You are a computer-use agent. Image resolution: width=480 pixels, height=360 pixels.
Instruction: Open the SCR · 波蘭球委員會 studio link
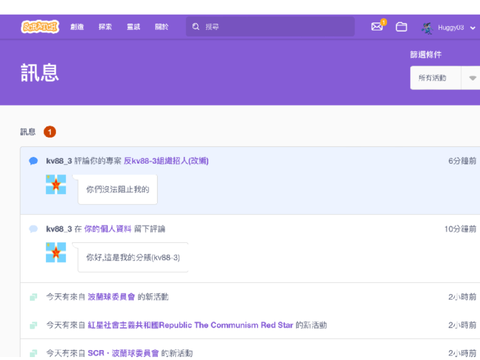[123, 353]
